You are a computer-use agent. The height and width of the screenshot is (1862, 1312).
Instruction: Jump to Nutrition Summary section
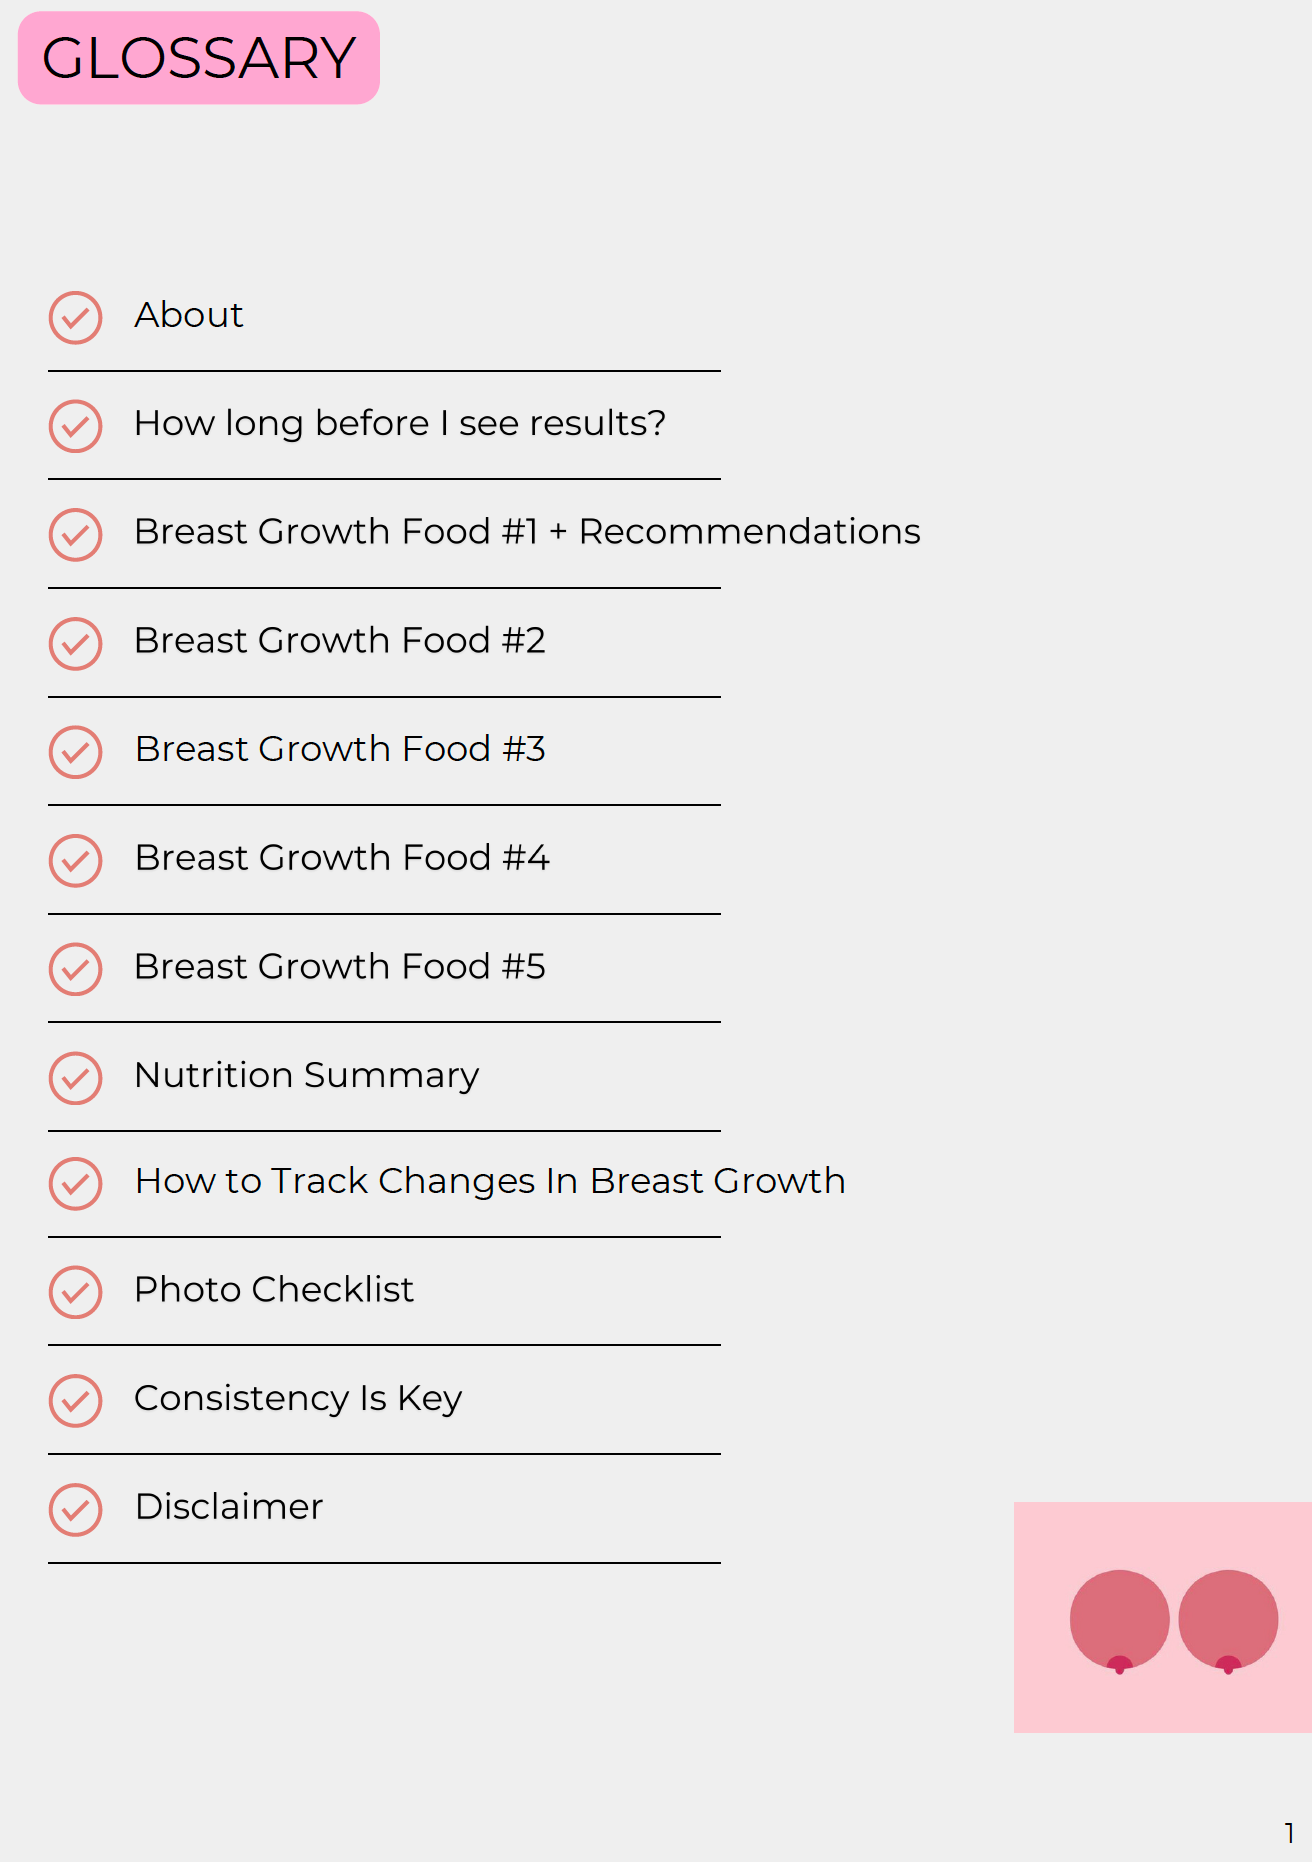pos(307,1076)
